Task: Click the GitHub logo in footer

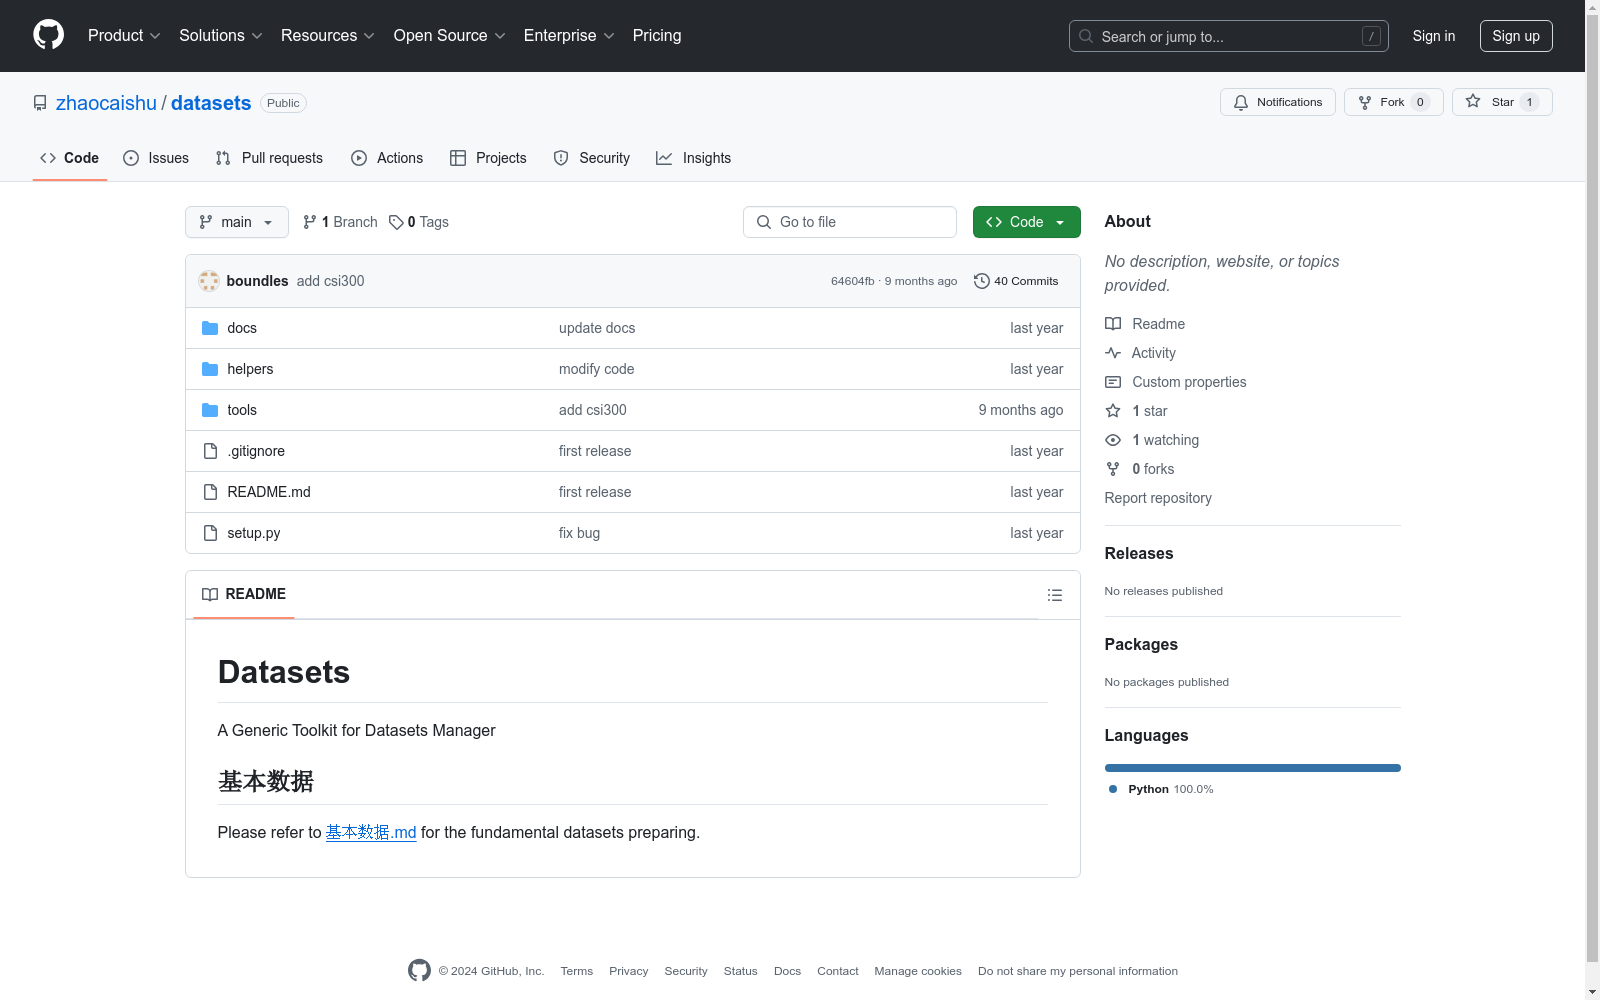Action: pyautogui.click(x=419, y=970)
